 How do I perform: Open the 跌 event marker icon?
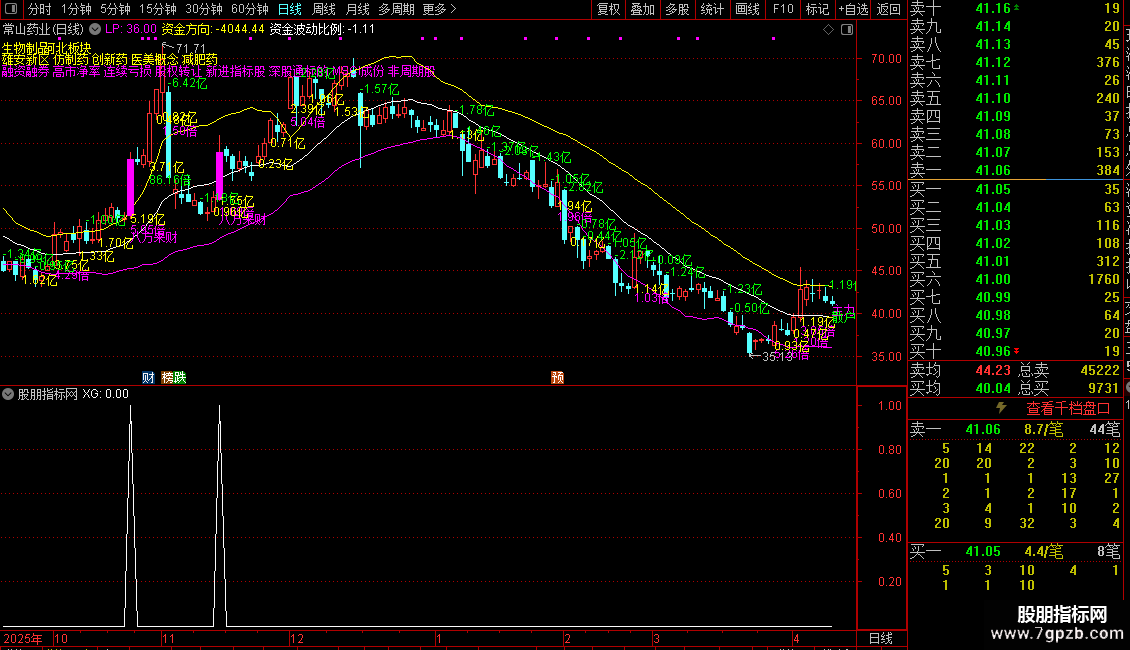coord(179,378)
